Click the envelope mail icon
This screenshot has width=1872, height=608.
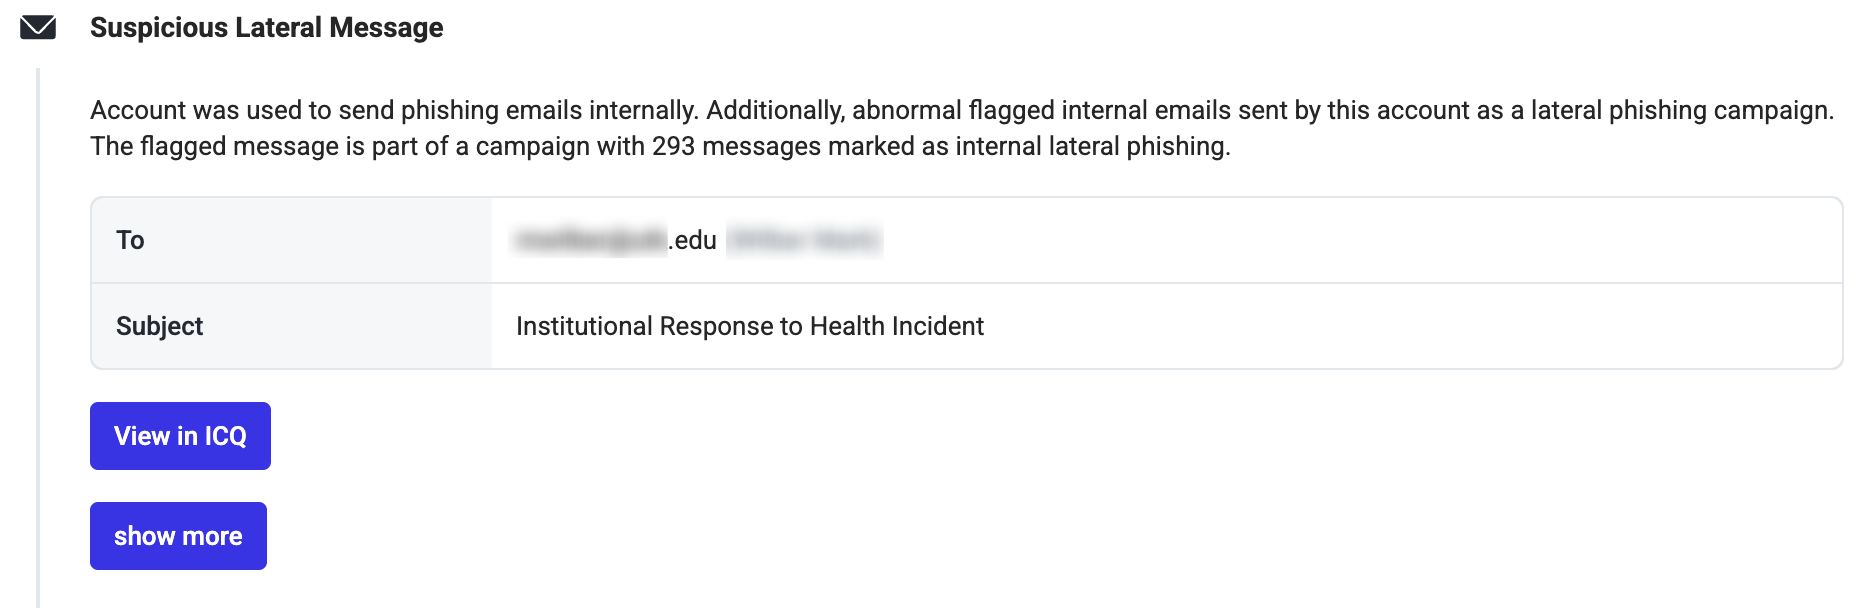pyautogui.click(x=38, y=27)
